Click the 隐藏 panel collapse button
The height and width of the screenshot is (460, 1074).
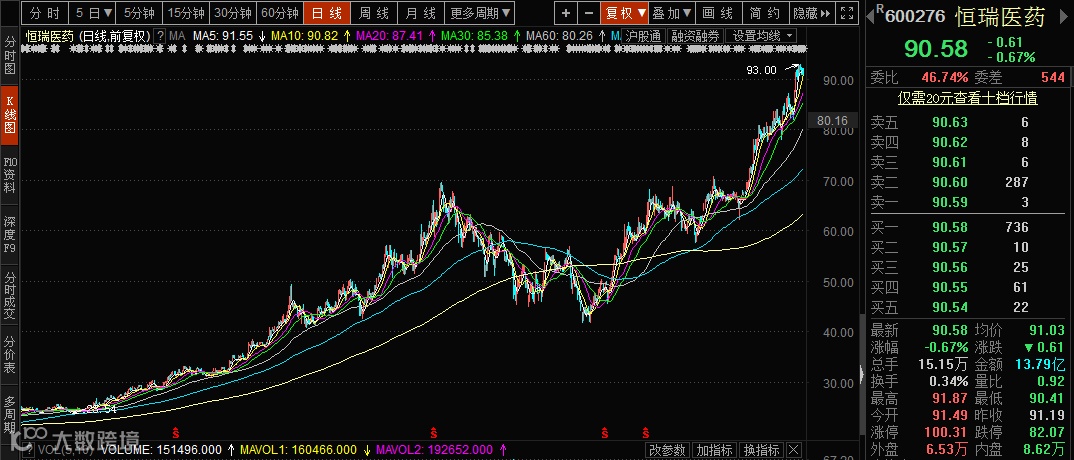(812, 12)
